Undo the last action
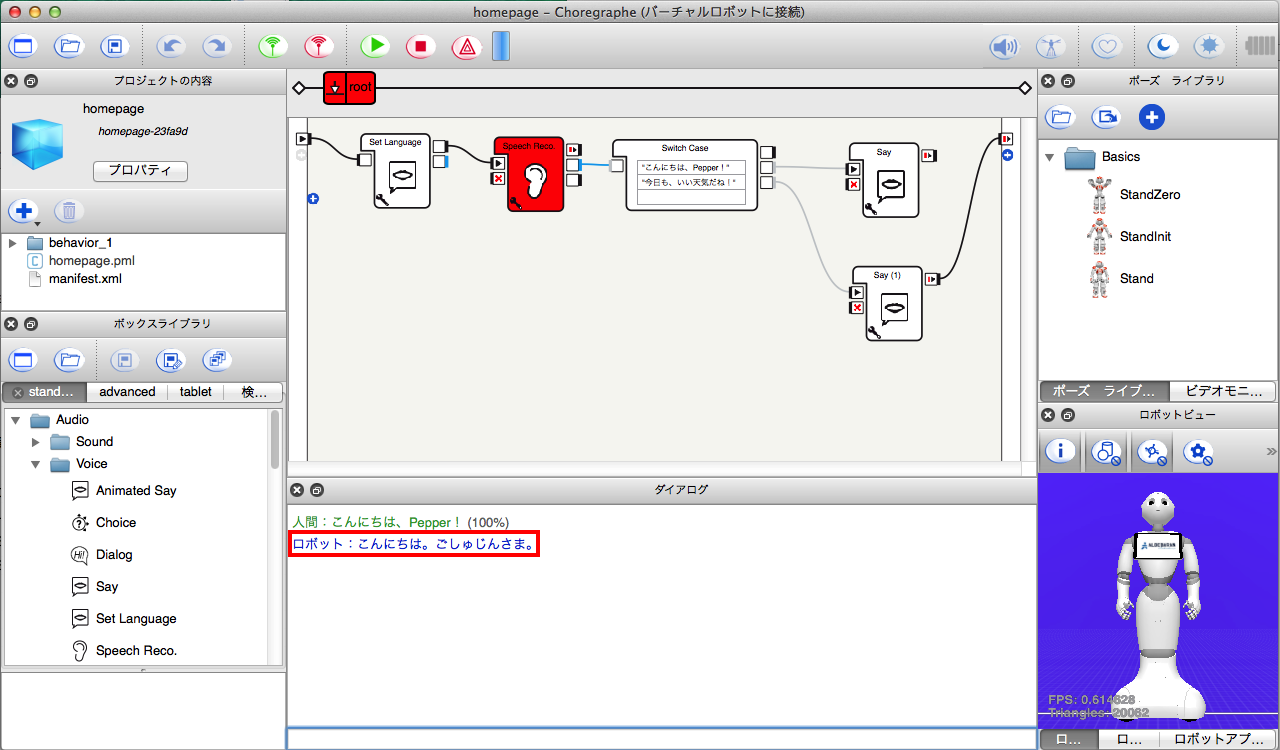Image resolution: width=1280 pixels, height=750 pixels. [x=172, y=46]
